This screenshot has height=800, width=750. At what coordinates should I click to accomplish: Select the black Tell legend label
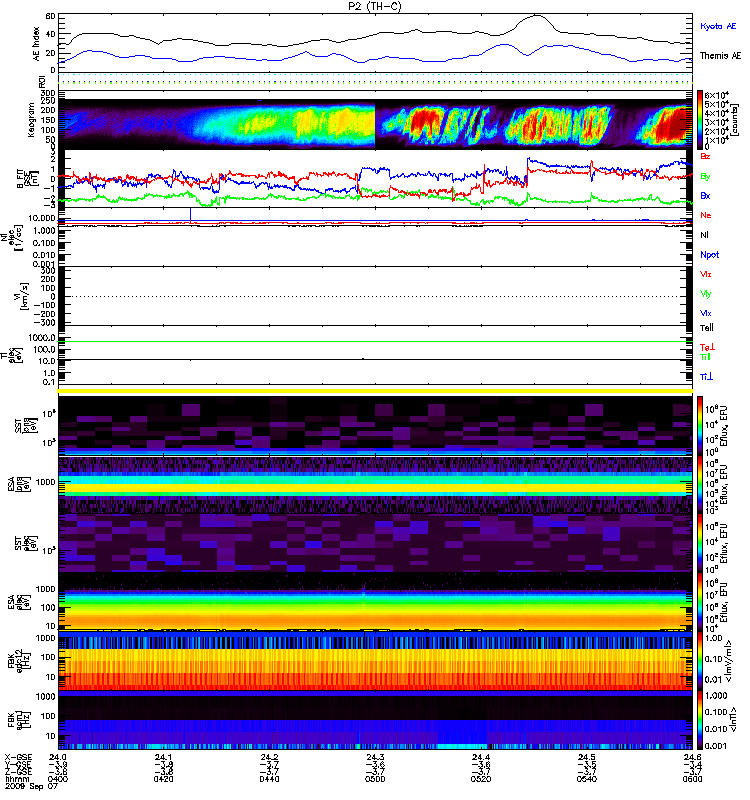point(707,328)
